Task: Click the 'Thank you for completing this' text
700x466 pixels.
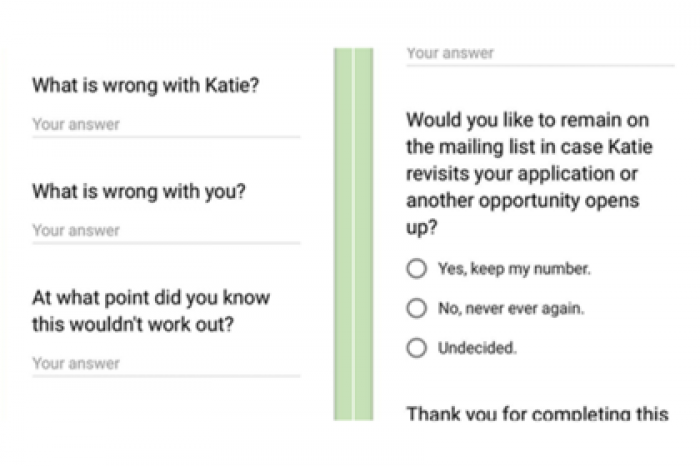Action: pos(538,413)
